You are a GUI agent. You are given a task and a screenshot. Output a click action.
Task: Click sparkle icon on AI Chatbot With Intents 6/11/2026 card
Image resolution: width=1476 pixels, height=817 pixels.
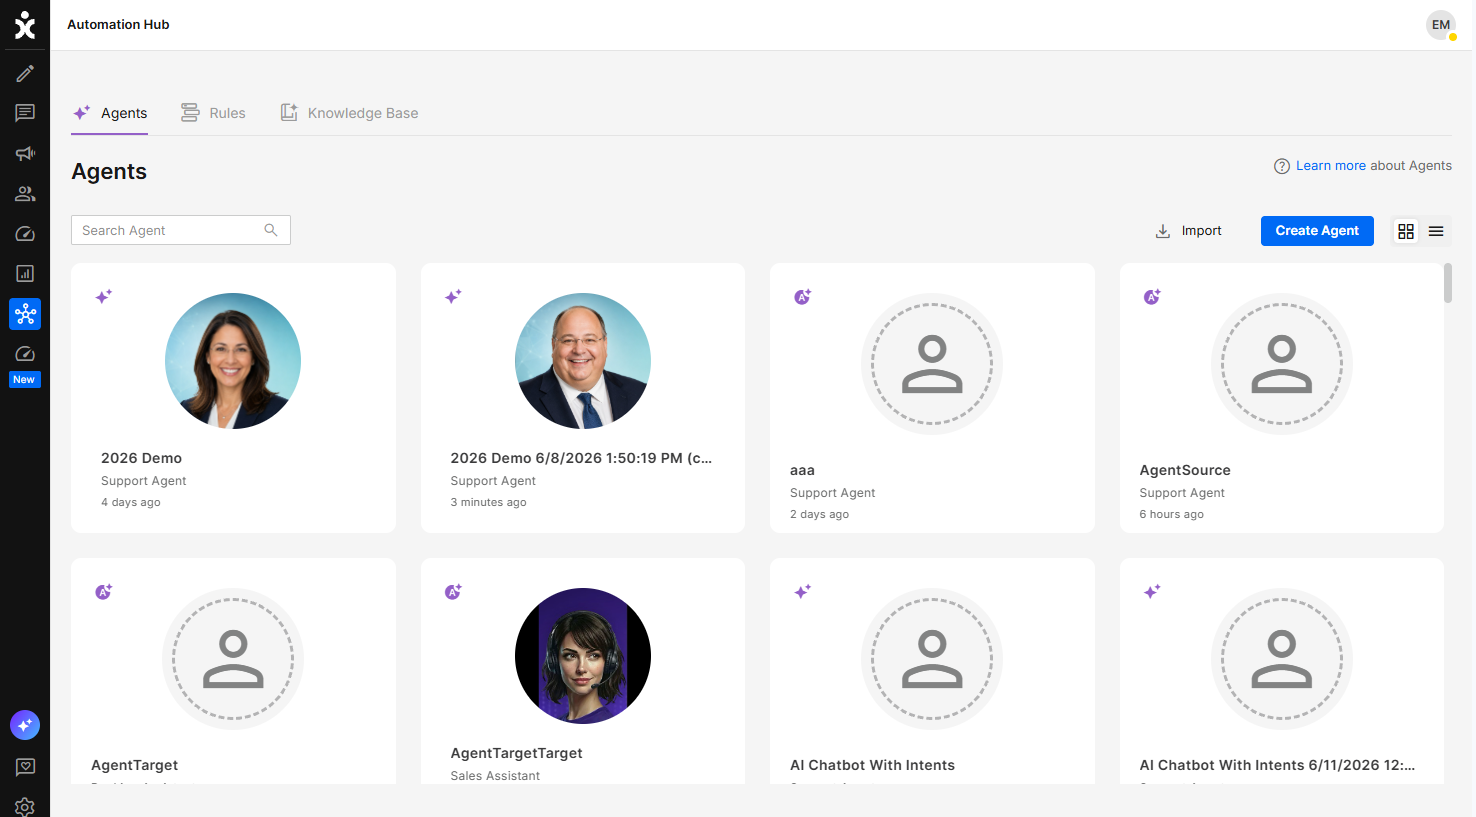point(1152,592)
